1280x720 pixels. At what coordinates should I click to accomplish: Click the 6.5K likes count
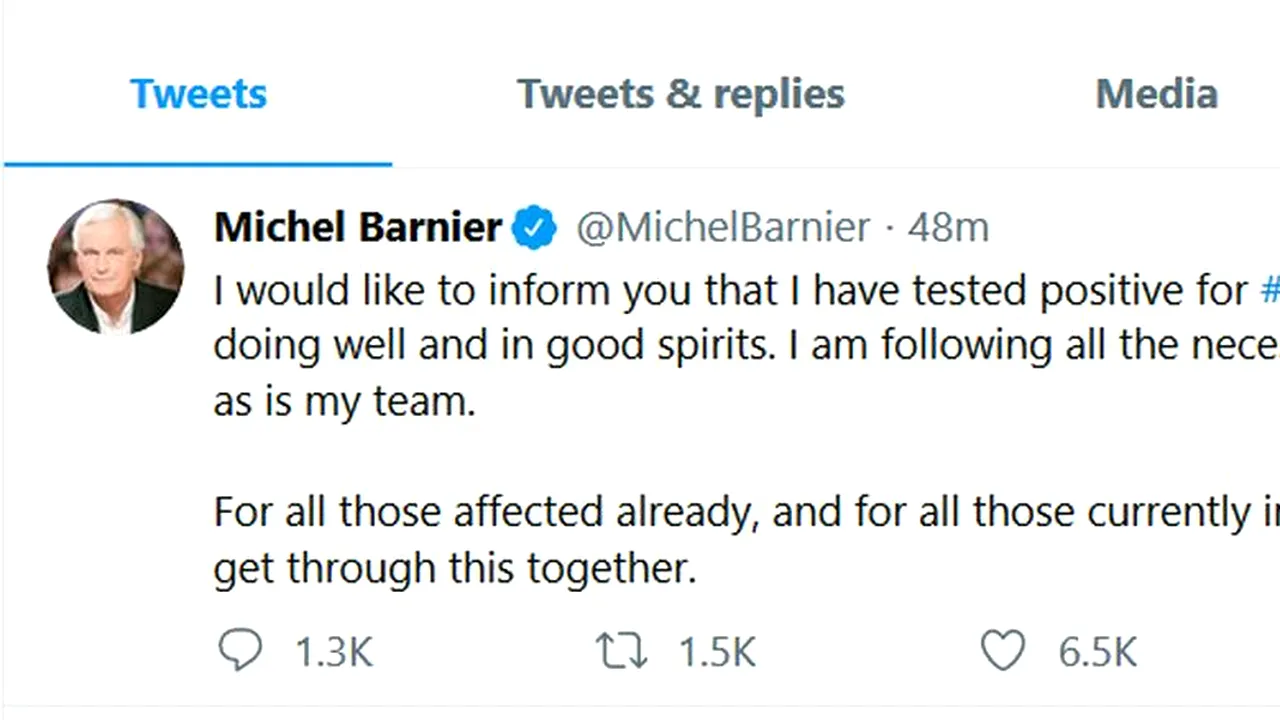(1097, 653)
